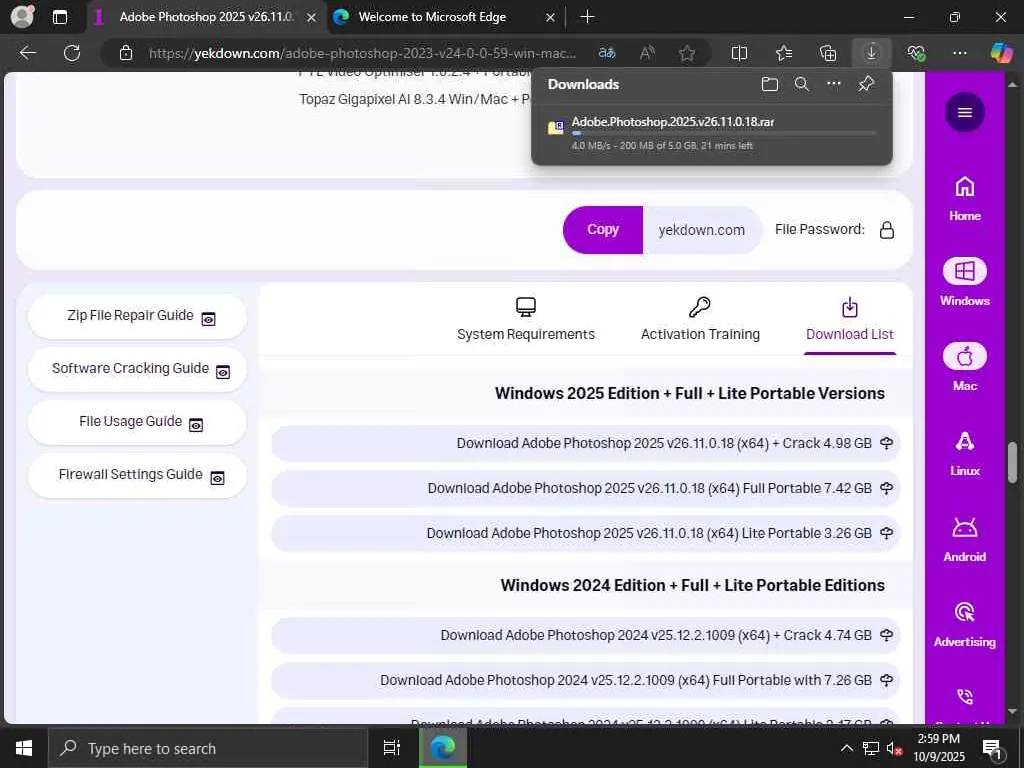Open Advertising in purple sidebar
1024x768 pixels.
coord(965,624)
